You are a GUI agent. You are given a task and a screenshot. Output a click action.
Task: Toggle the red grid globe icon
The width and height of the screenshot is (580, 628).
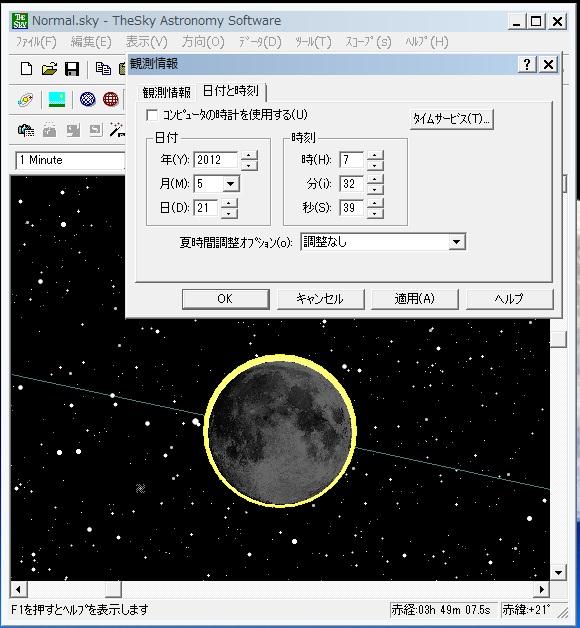[111, 99]
